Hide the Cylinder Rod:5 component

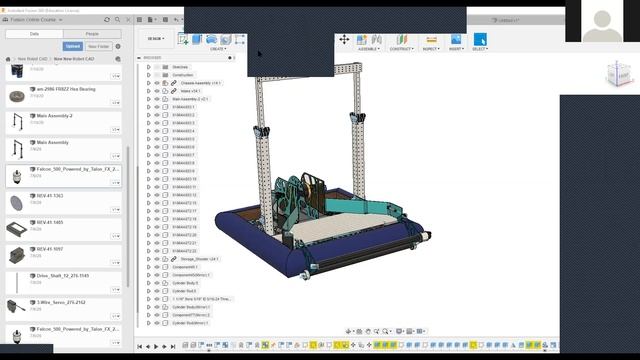coord(157,291)
